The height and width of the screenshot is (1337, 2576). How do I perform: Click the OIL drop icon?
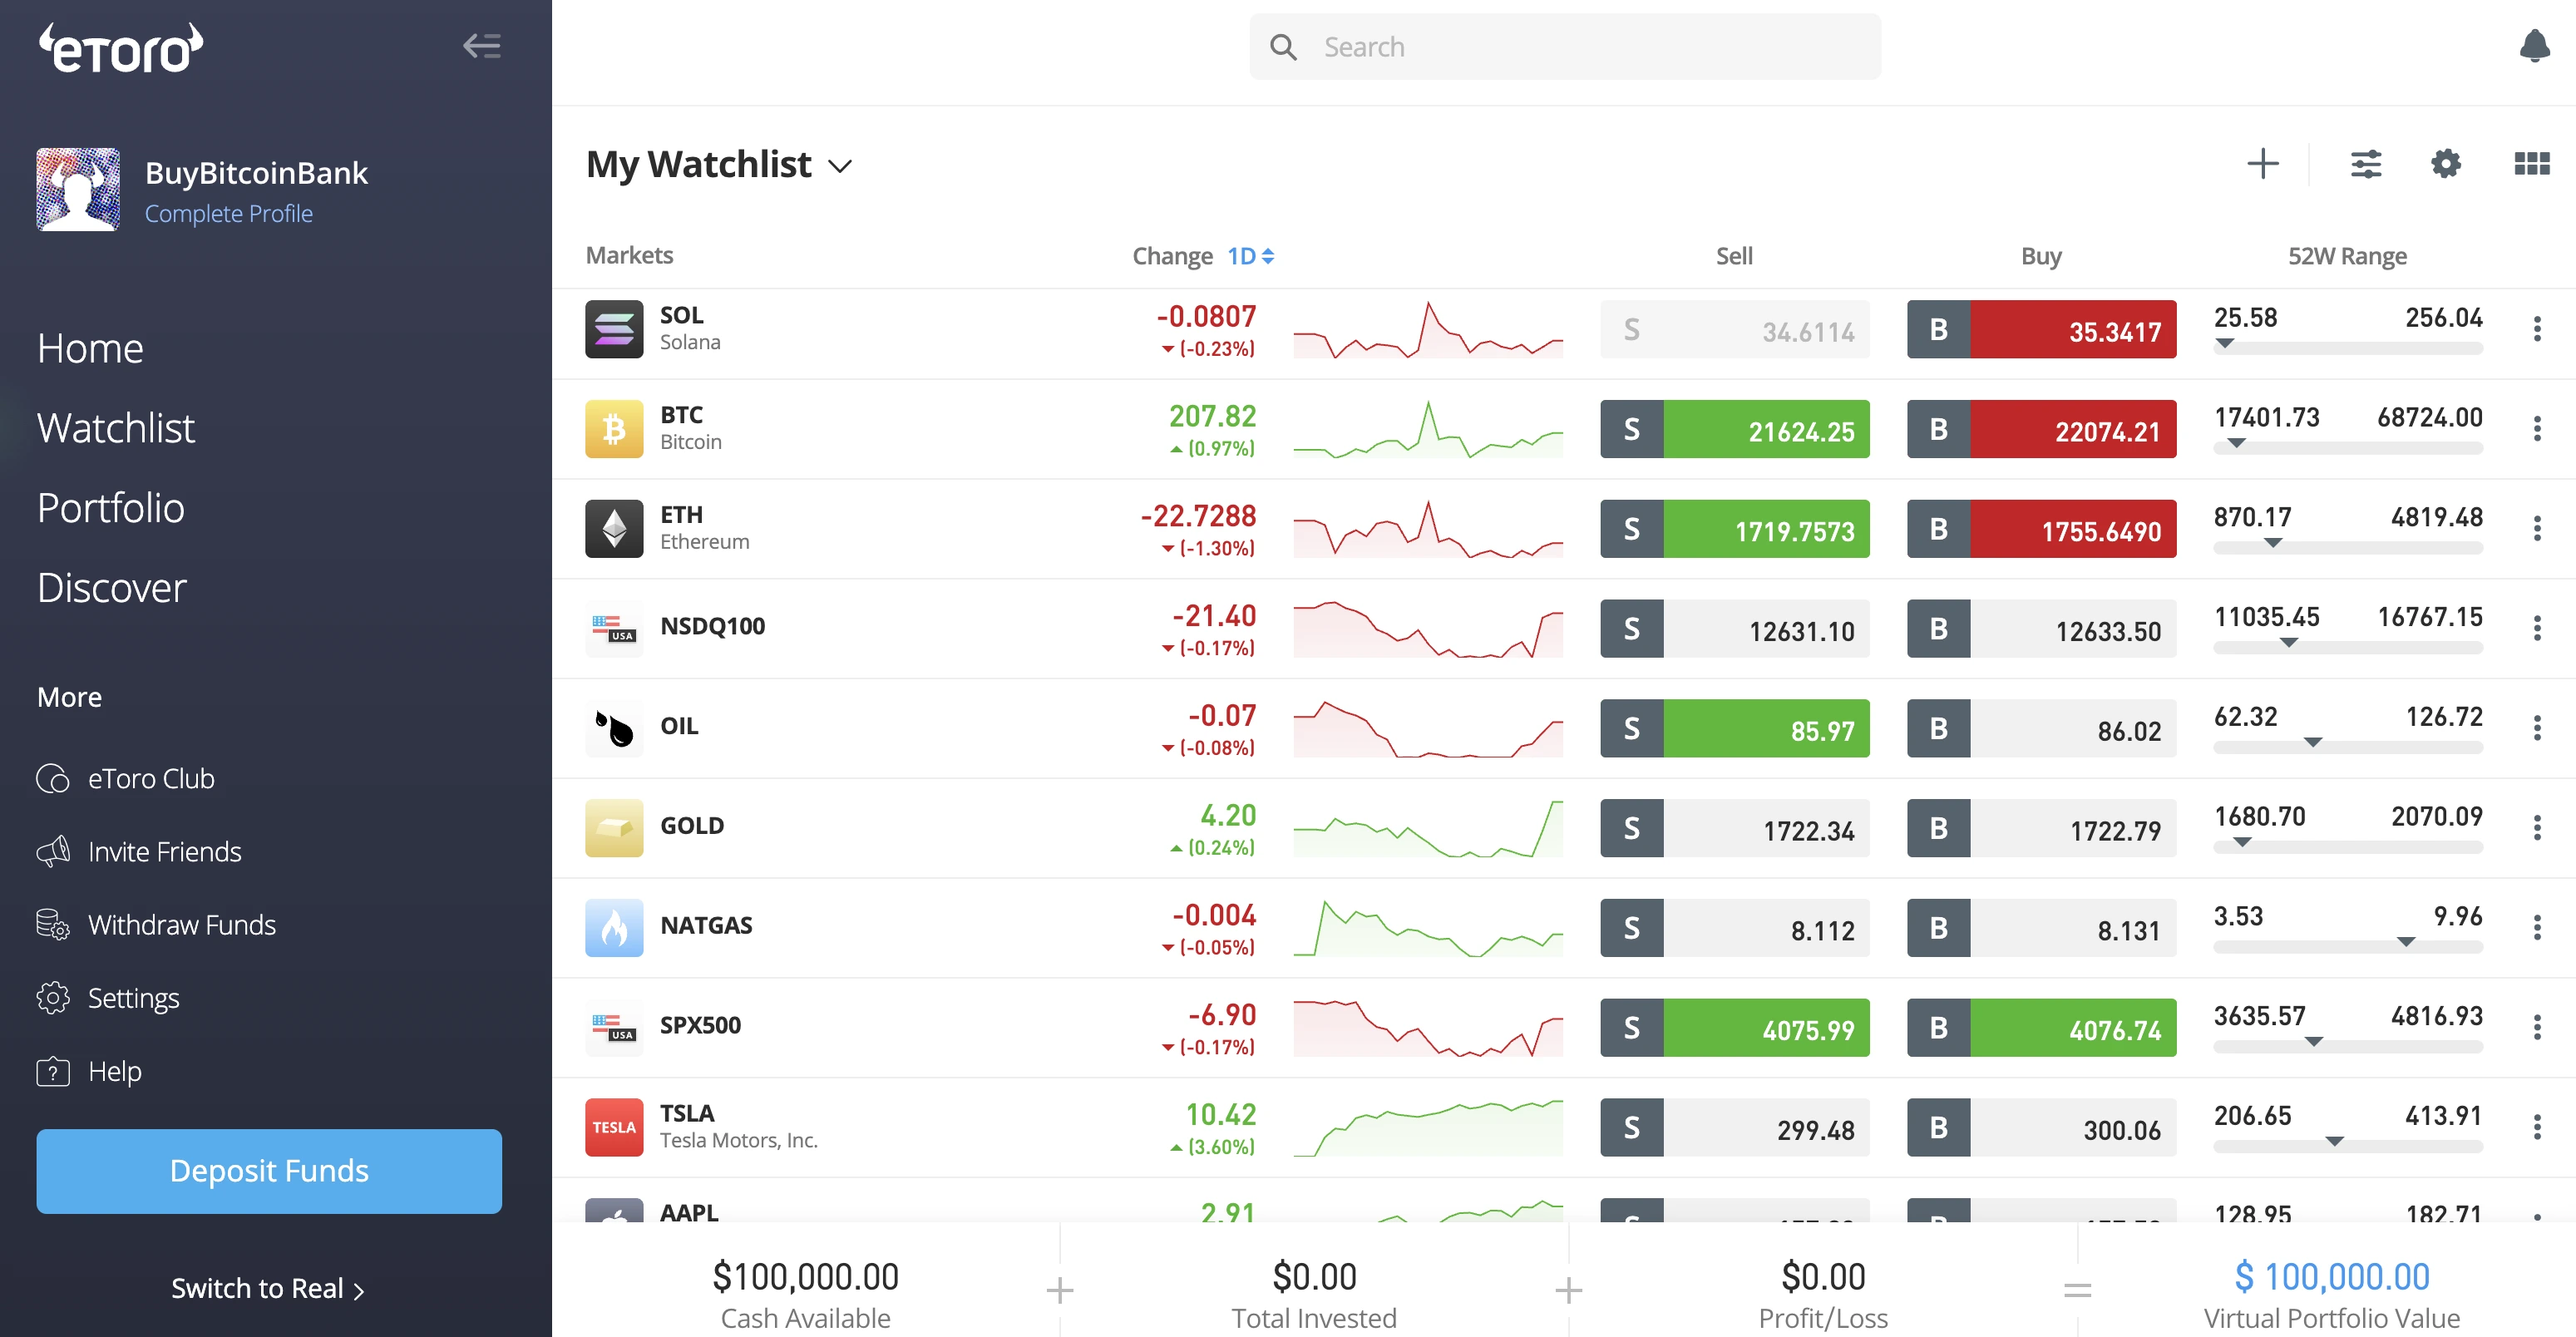pos(614,728)
